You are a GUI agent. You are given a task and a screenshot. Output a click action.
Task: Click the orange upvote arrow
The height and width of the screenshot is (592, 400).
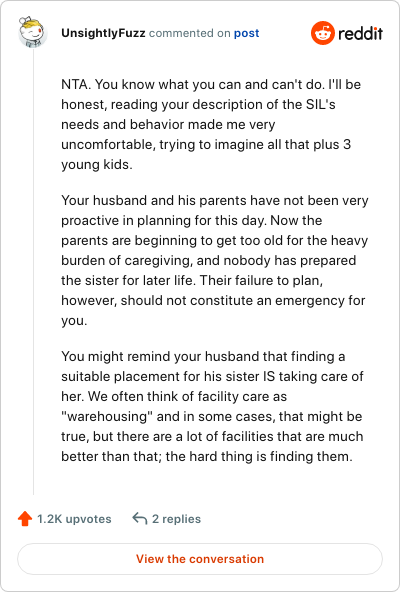(25, 519)
